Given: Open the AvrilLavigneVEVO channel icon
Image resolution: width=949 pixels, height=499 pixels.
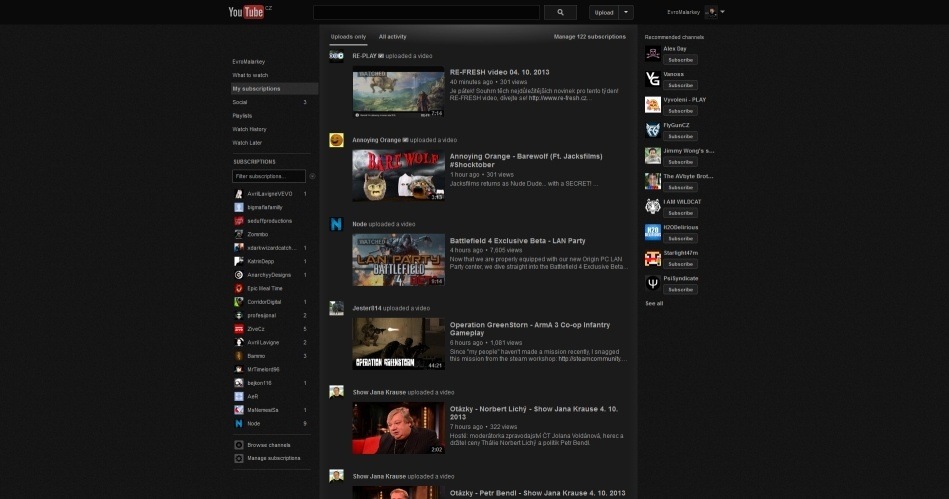Looking at the screenshot, I should [x=238, y=194].
